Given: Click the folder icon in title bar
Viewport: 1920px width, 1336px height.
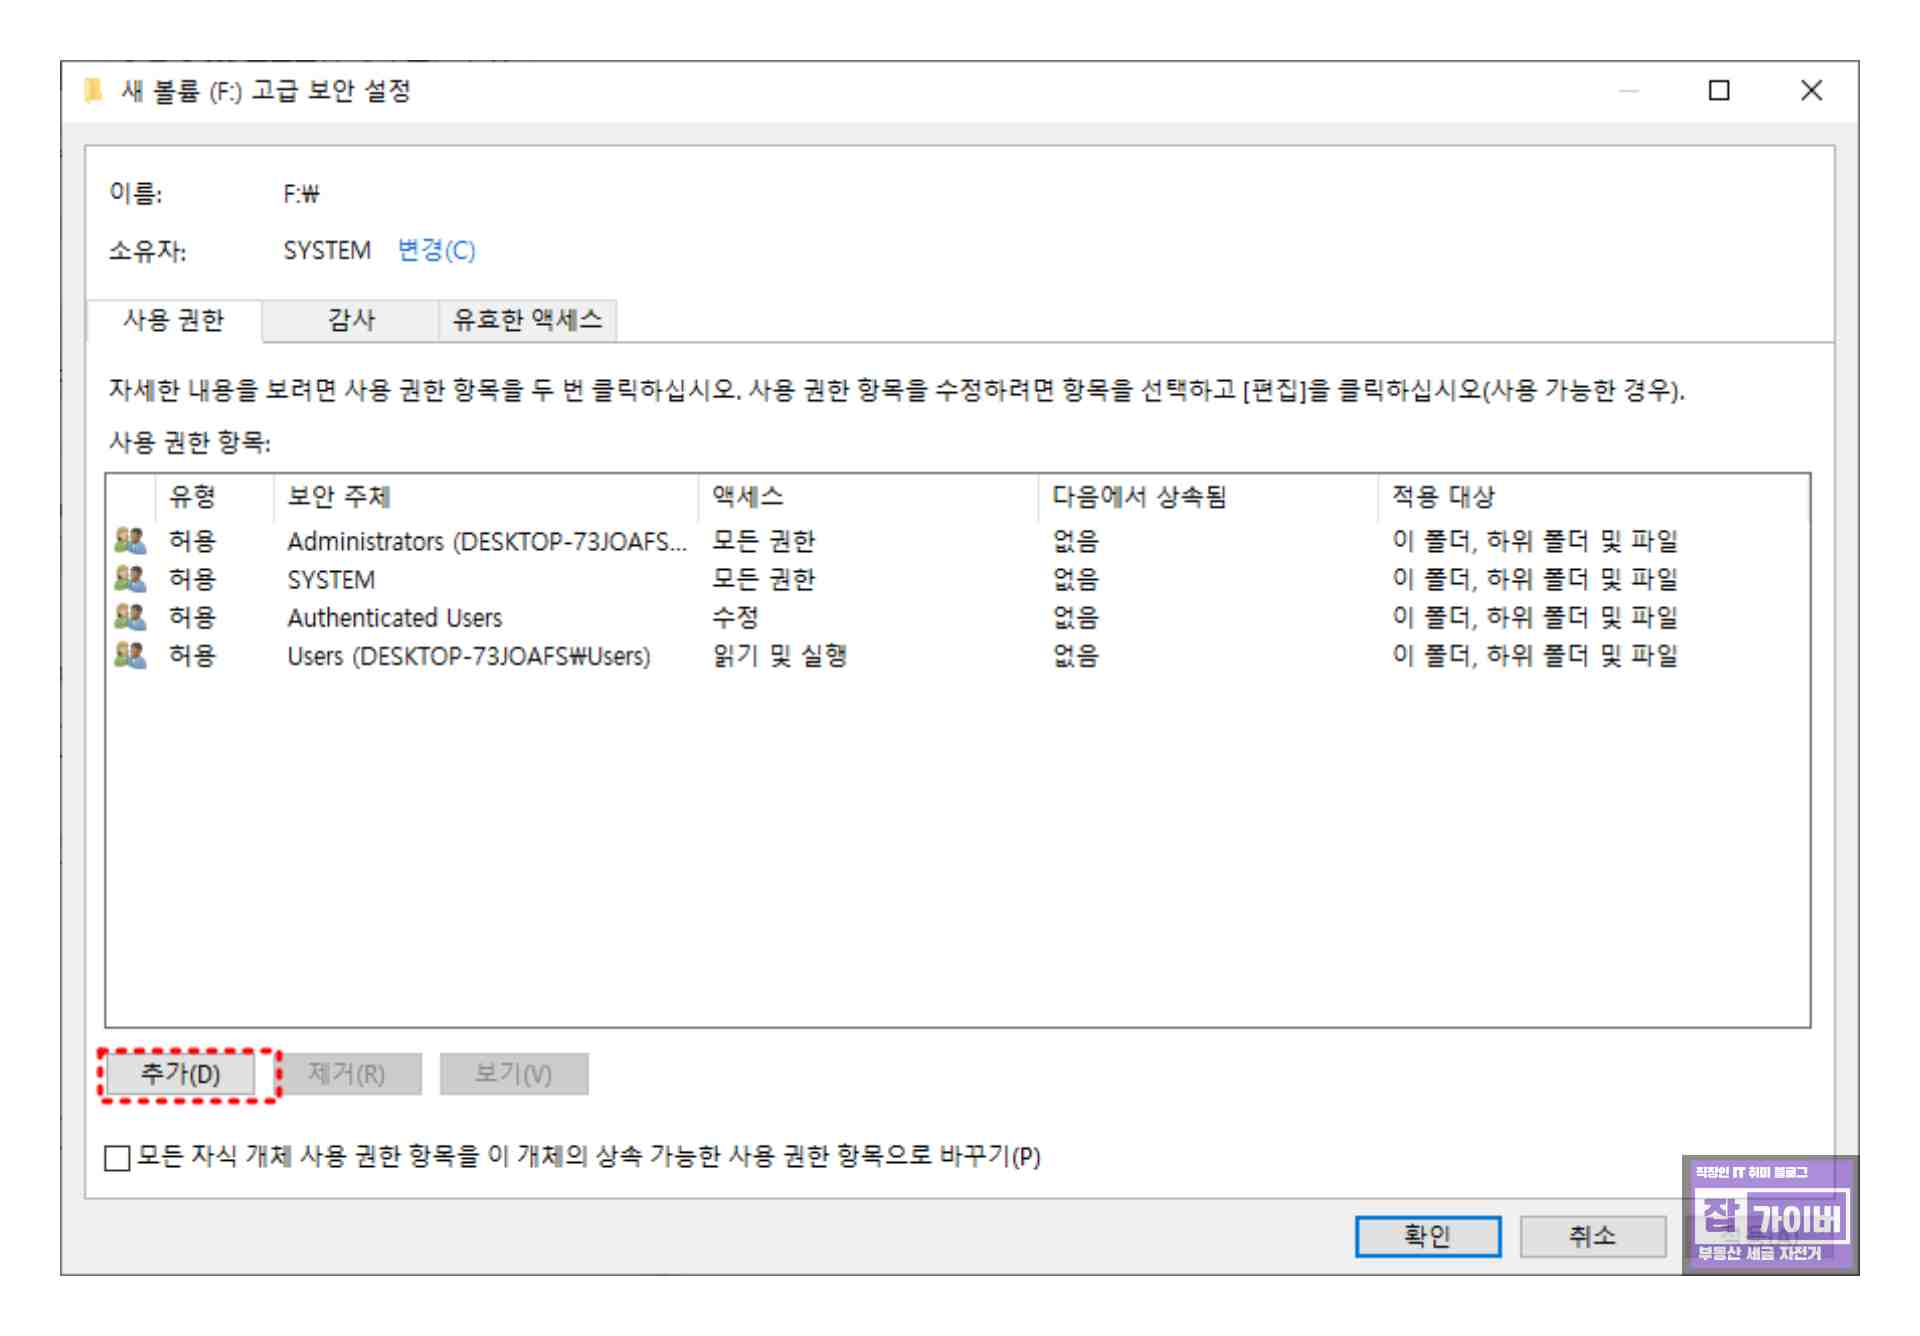Looking at the screenshot, I should click(x=93, y=91).
